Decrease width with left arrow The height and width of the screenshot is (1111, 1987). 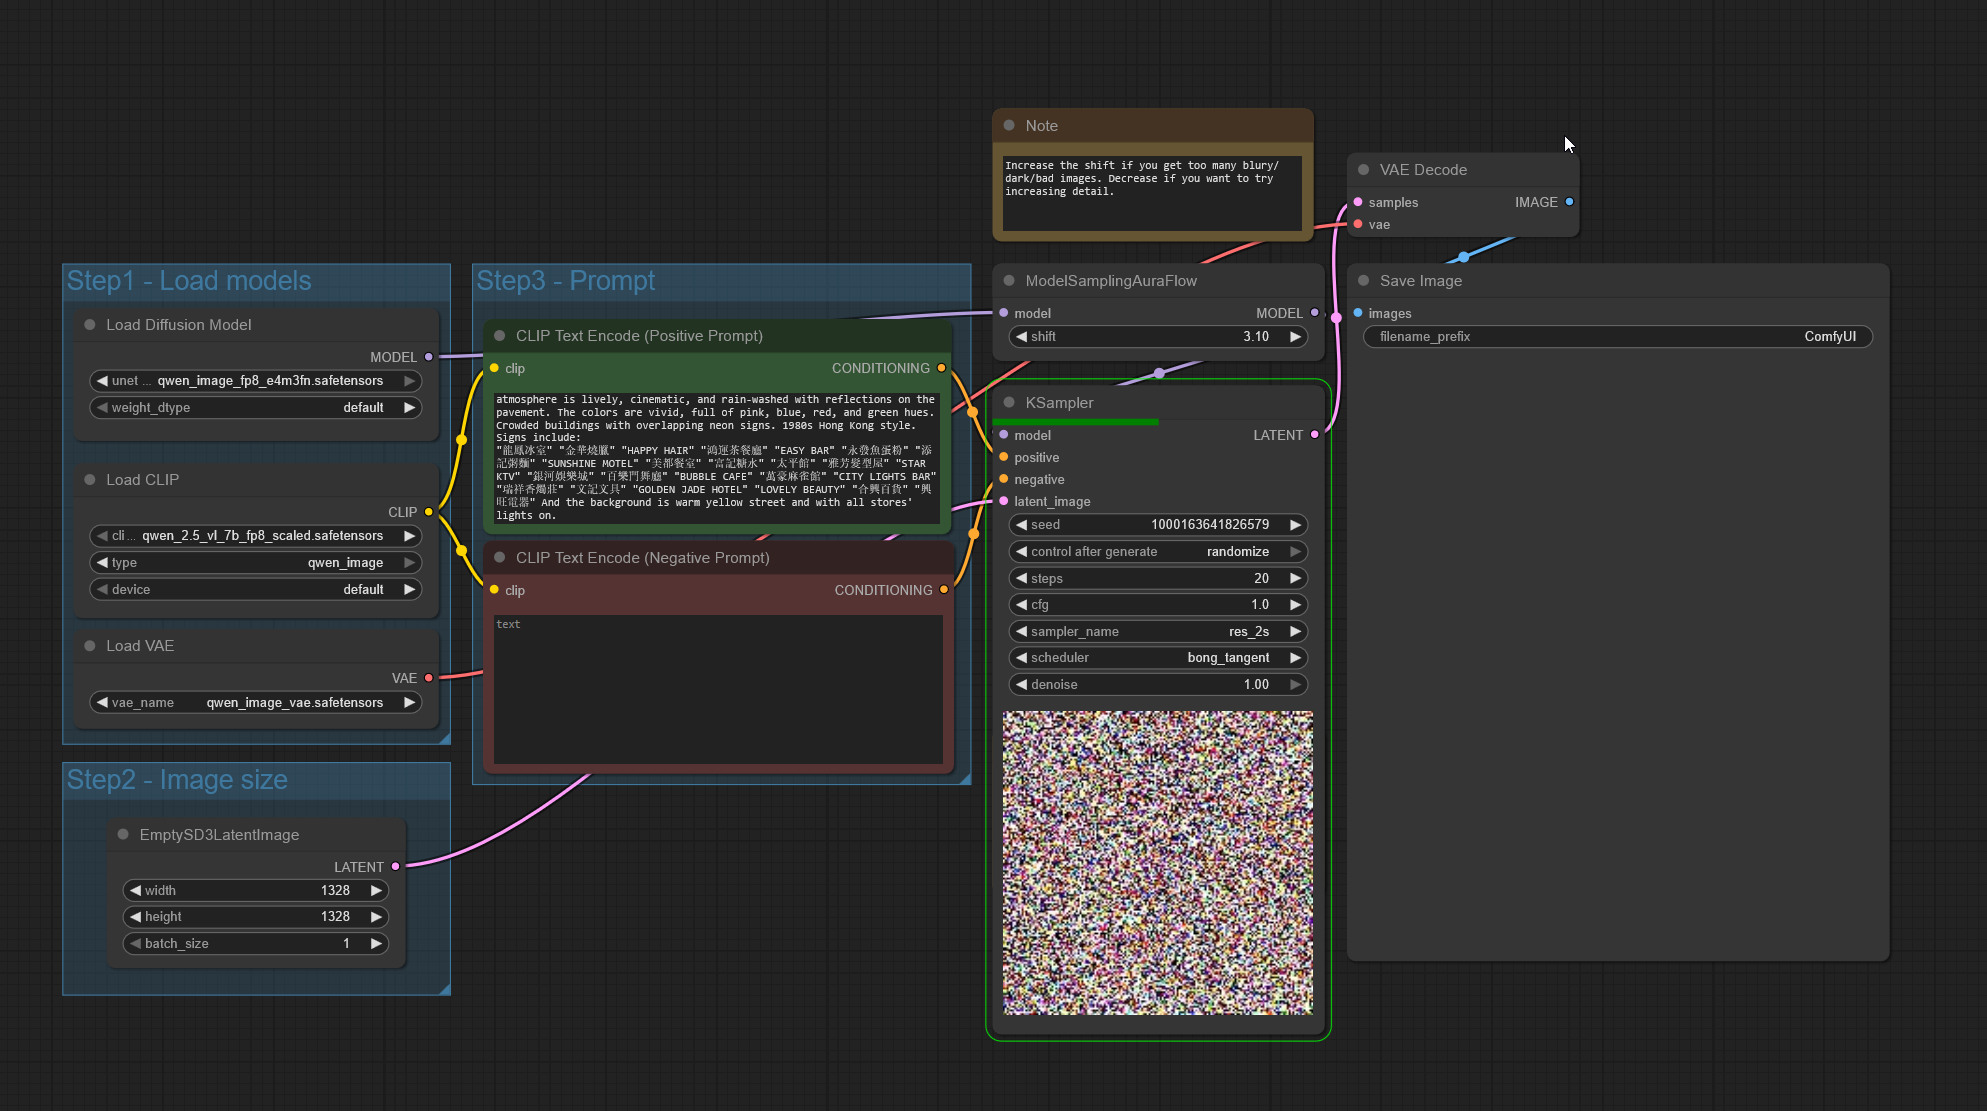135,890
